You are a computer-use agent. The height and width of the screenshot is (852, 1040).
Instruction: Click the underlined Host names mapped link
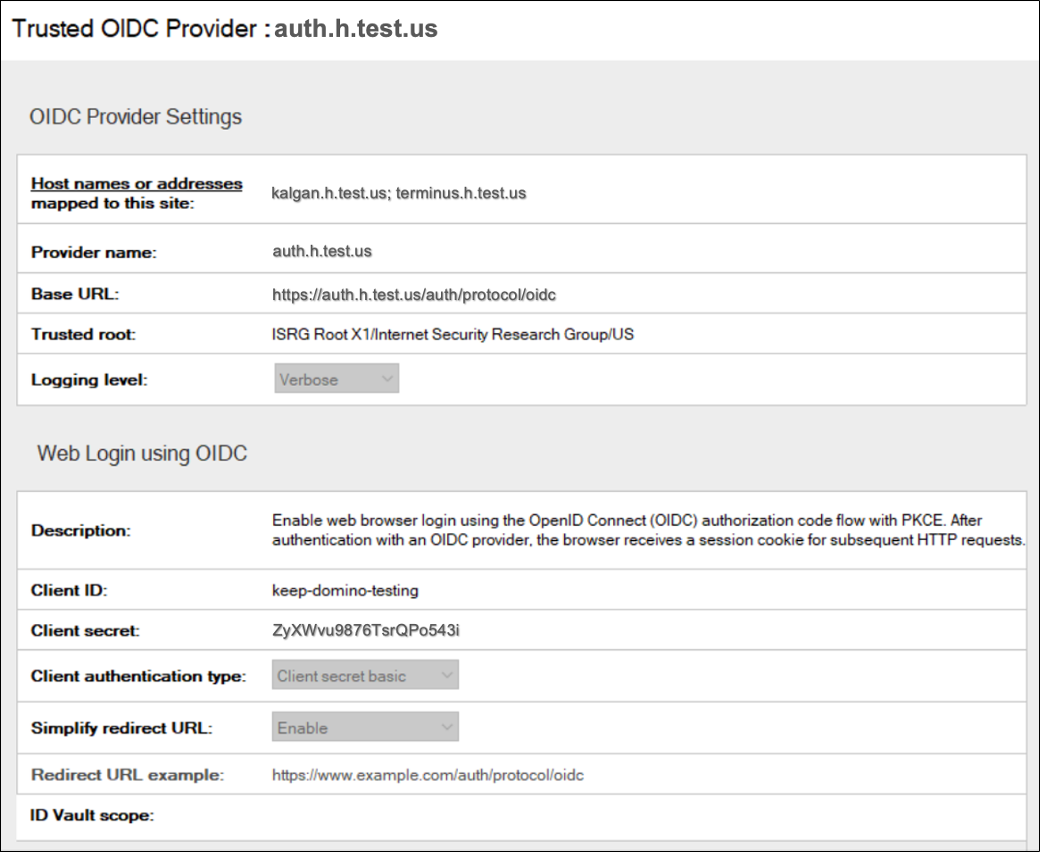click(136, 183)
